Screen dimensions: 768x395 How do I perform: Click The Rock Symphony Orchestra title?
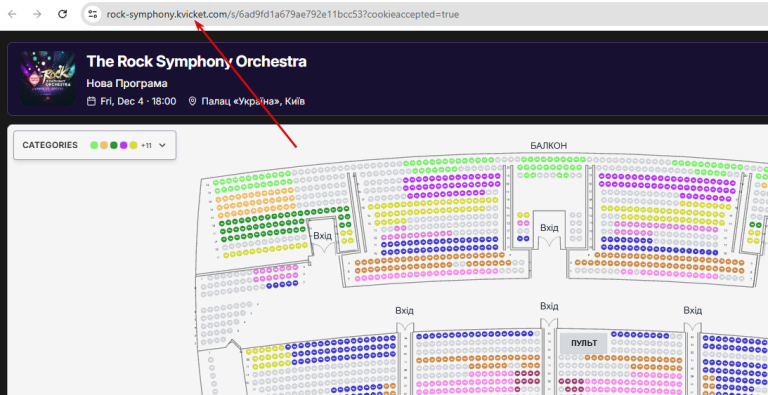click(196, 61)
